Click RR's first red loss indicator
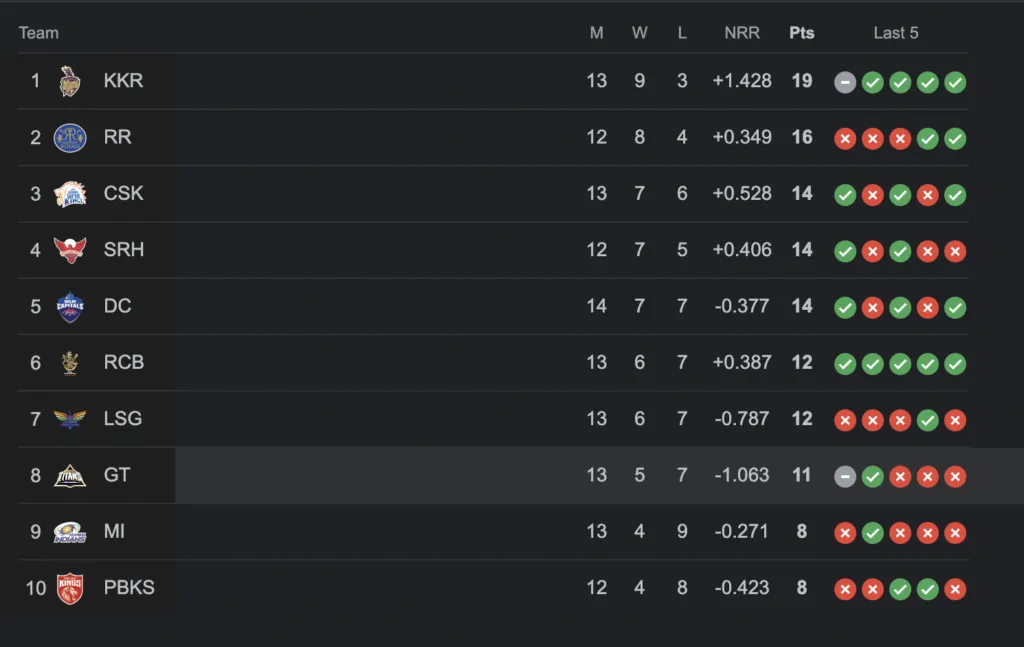Image resolution: width=1024 pixels, height=647 pixels. 845,138
